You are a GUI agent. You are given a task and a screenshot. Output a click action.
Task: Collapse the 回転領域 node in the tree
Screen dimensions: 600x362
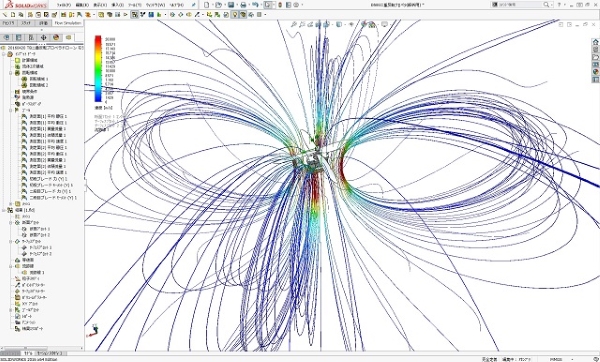pyautogui.click(x=11, y=73)
